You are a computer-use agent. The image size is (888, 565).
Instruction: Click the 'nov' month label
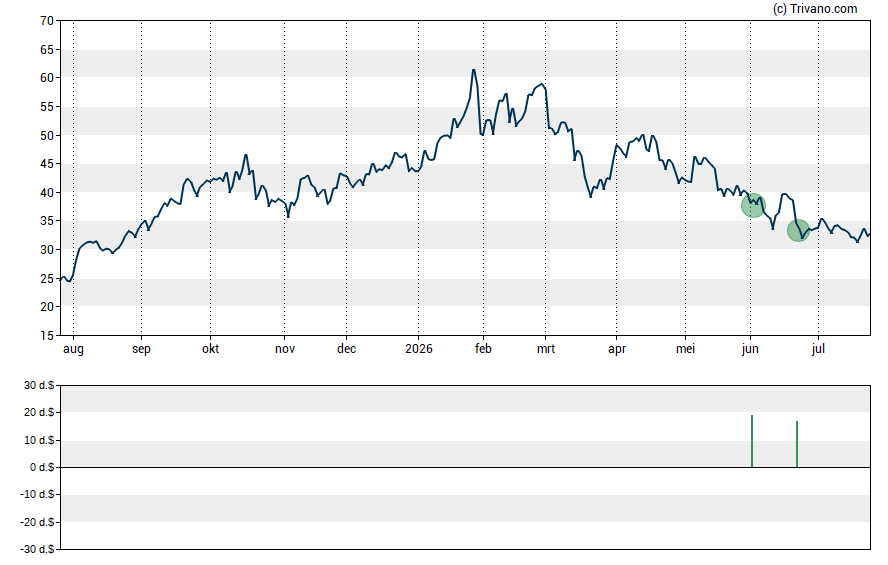[x=285, y=349]
